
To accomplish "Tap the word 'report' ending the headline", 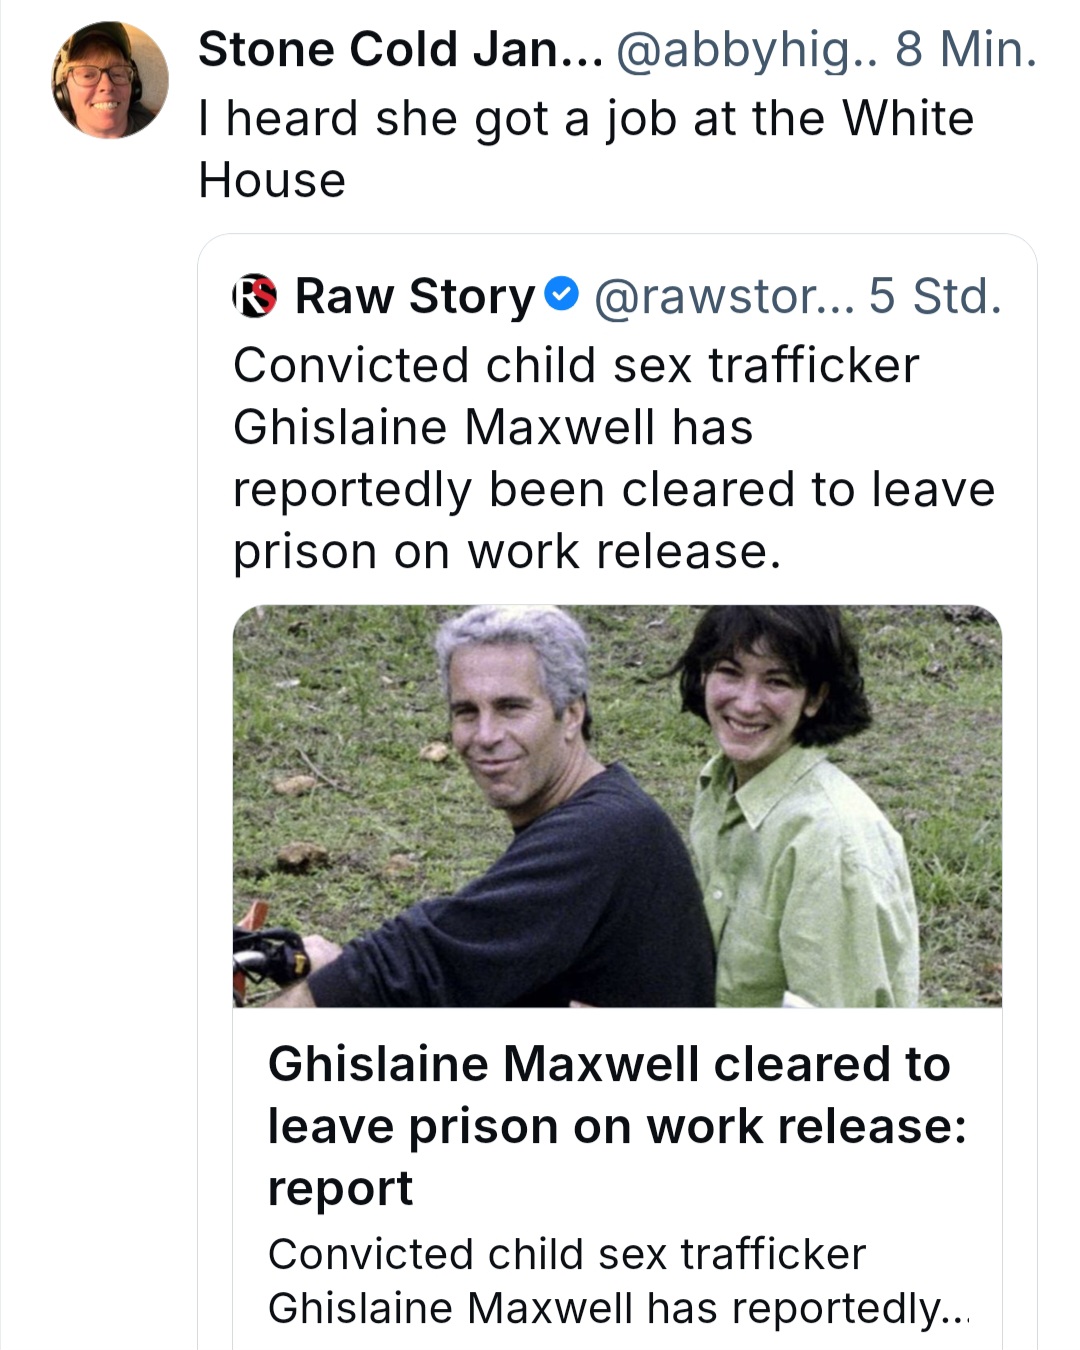I will [340, 1190].
